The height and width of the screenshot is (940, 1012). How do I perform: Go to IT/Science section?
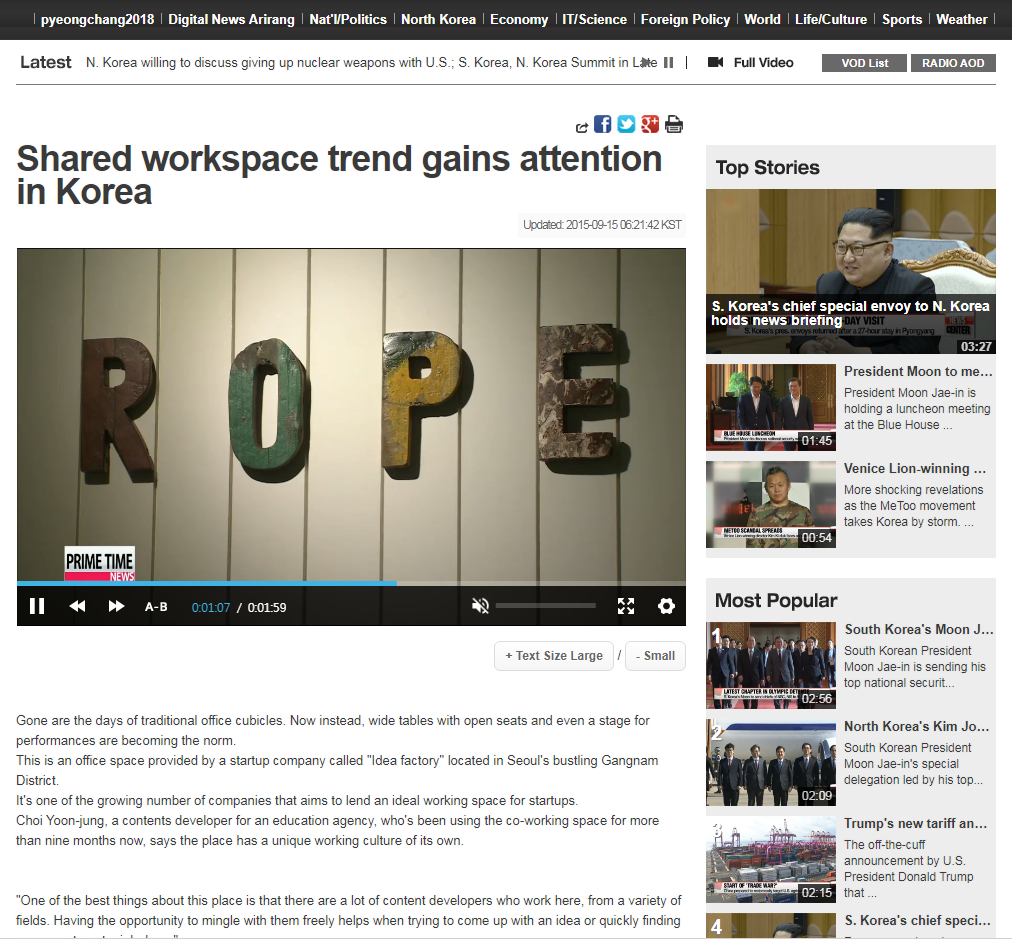(x=594, y=19)
